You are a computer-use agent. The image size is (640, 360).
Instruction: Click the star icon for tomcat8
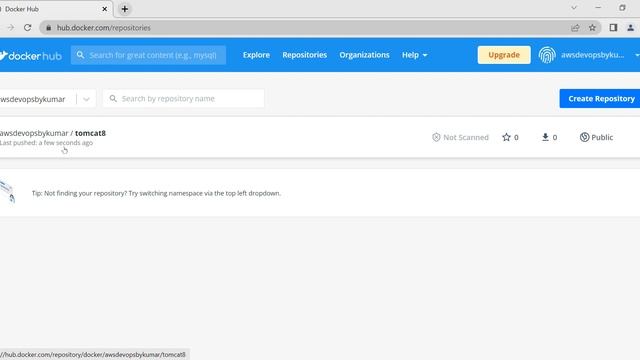tap(506, 137)
